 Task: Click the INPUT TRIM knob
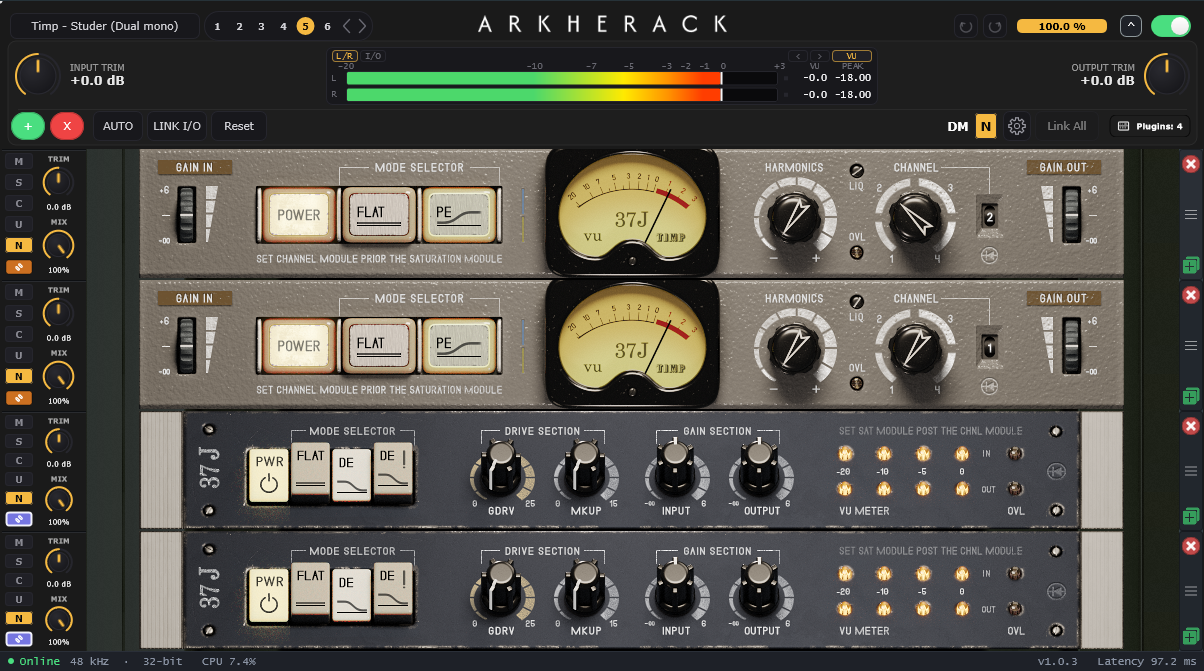[37, 76]
